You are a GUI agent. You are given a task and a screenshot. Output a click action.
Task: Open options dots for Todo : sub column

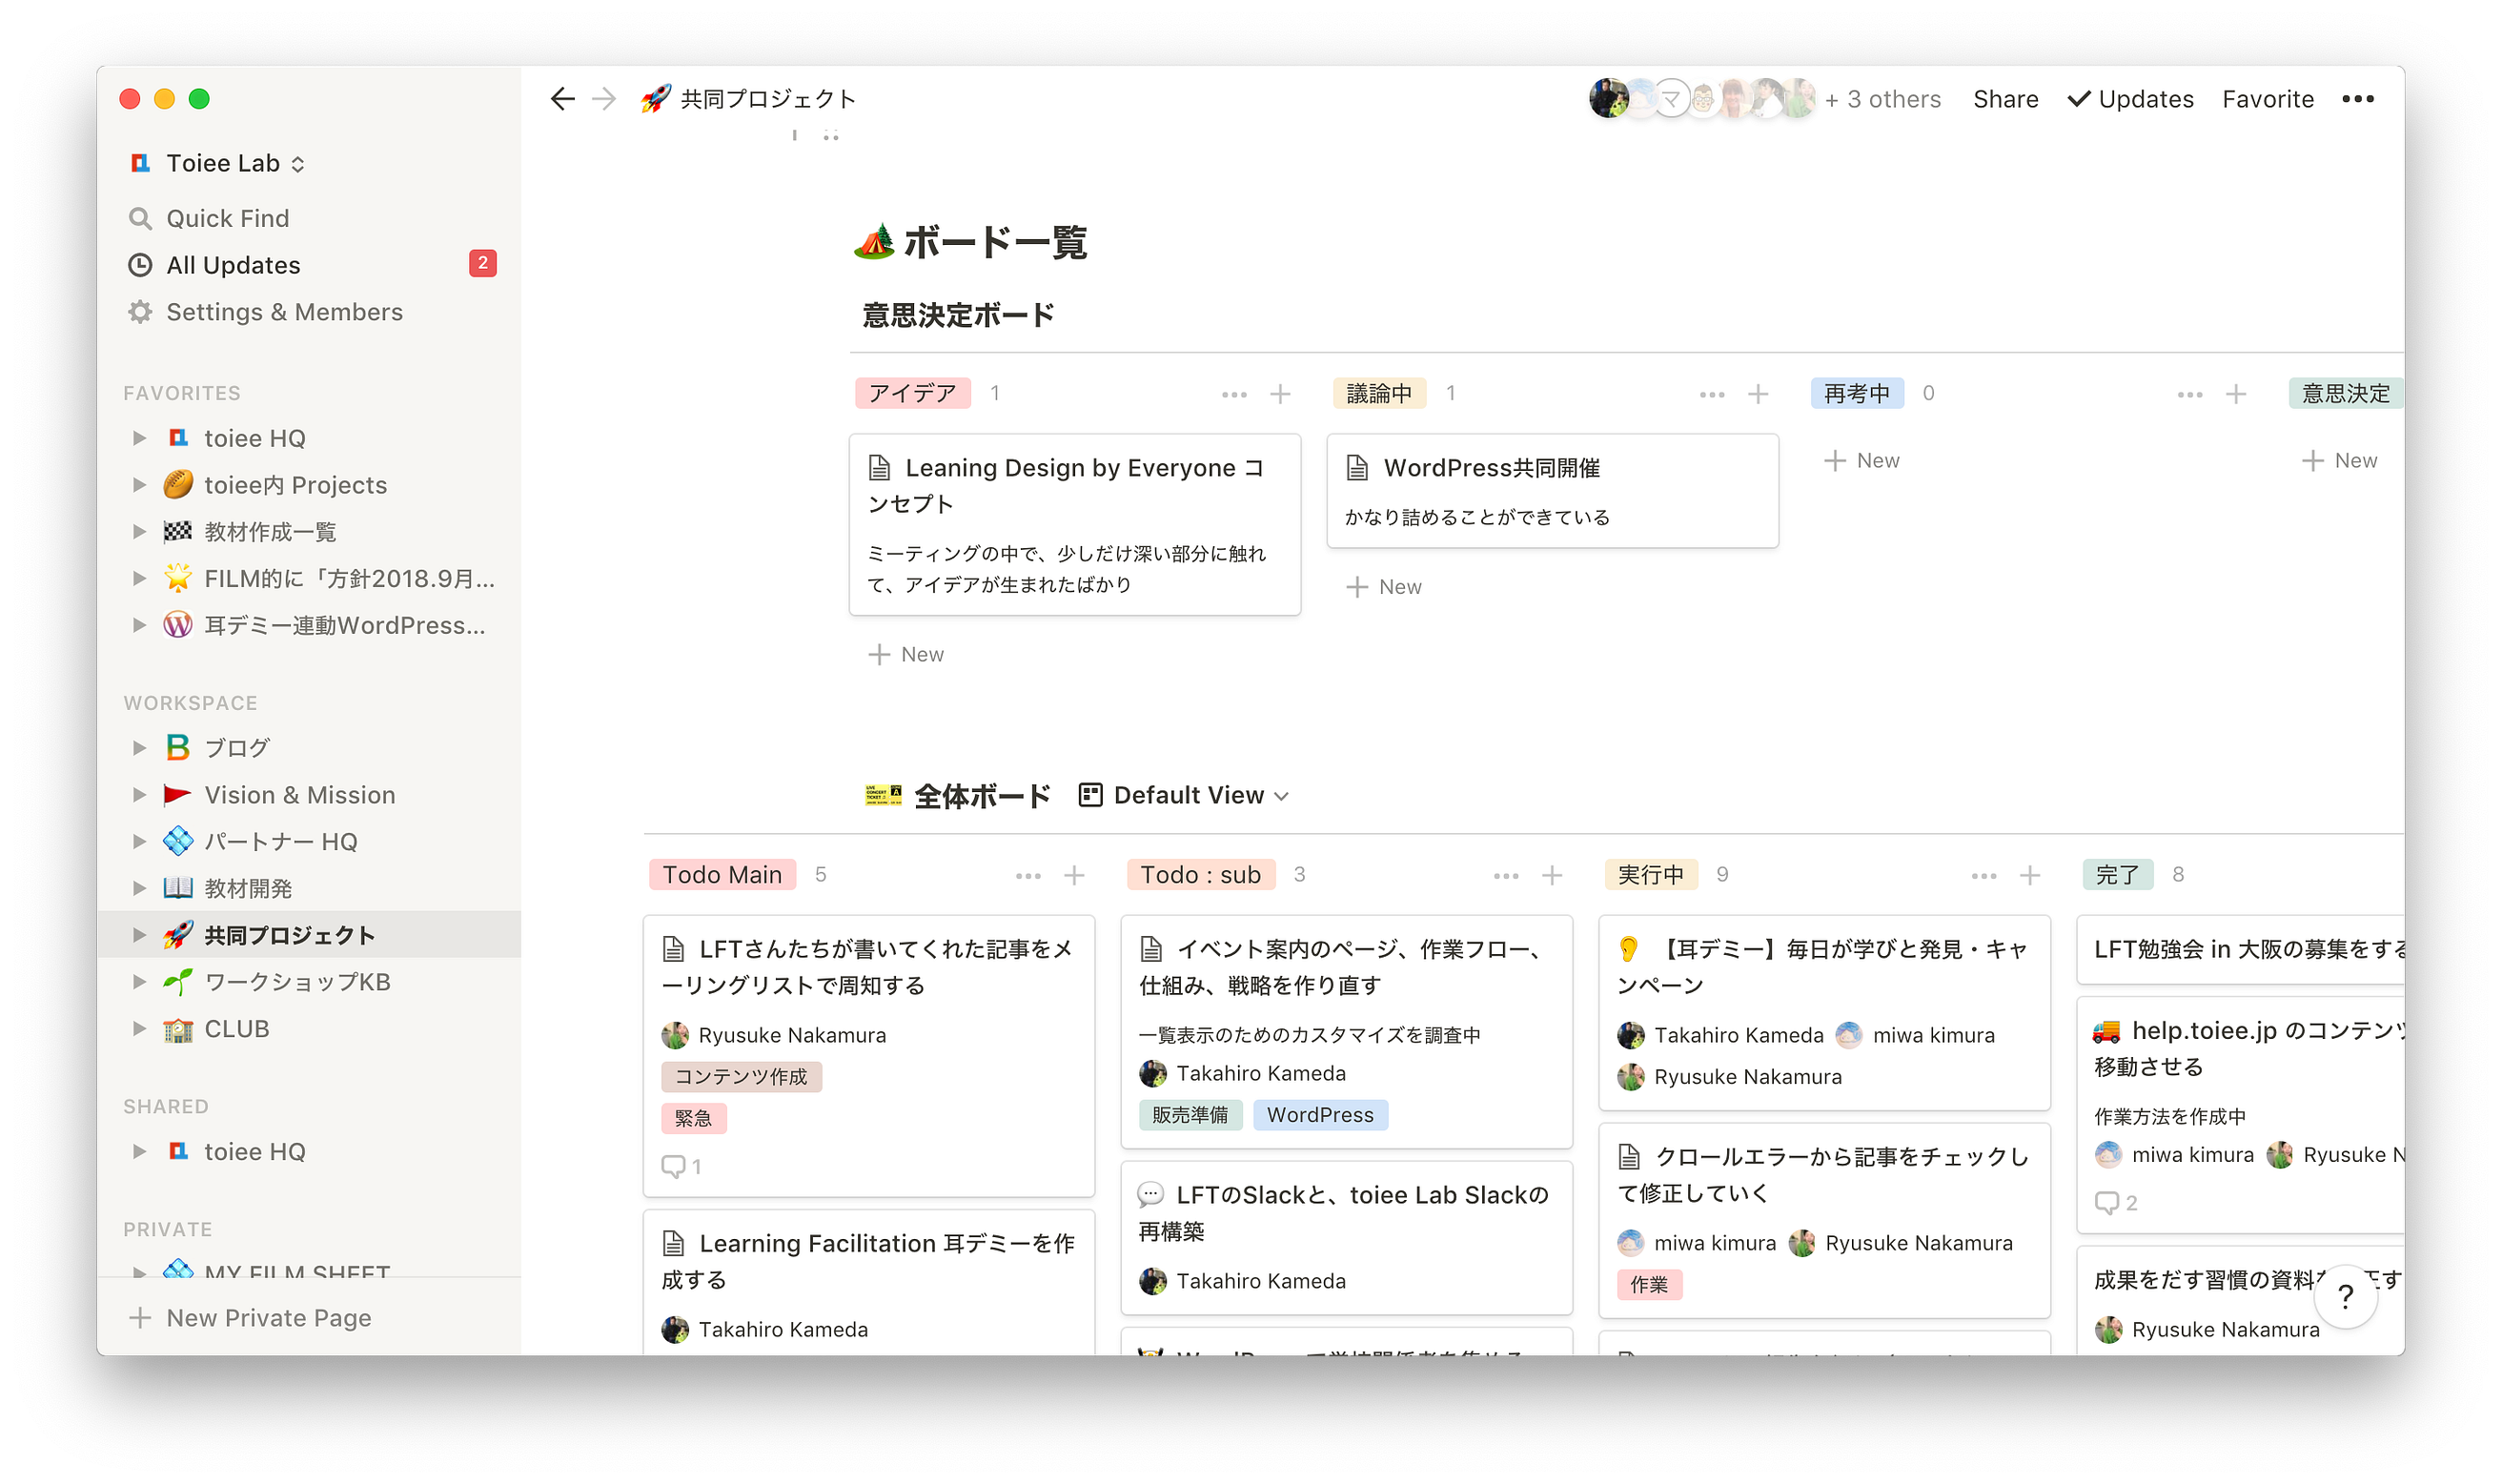pos(1506,875)
